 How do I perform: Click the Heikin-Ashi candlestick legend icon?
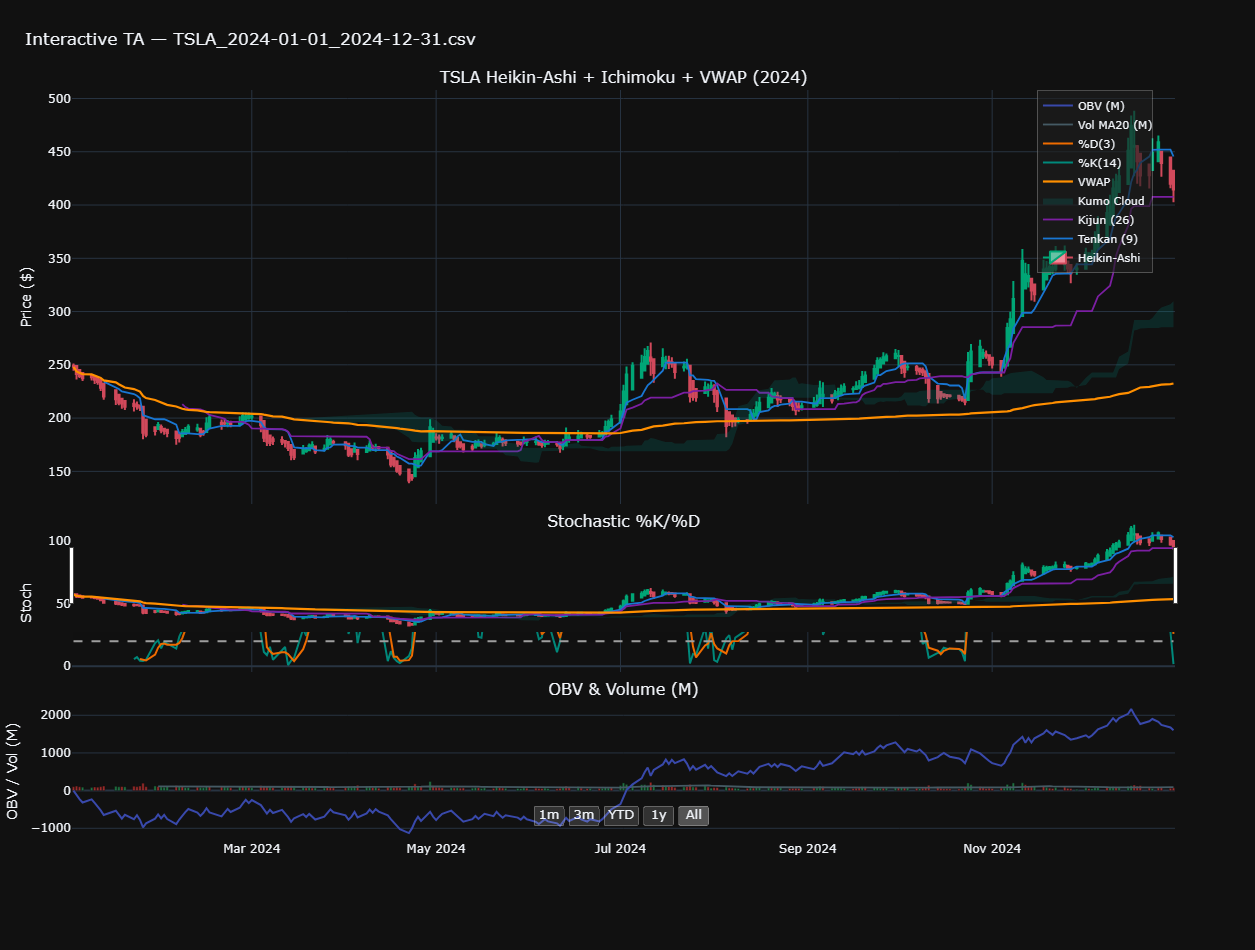1058,258
